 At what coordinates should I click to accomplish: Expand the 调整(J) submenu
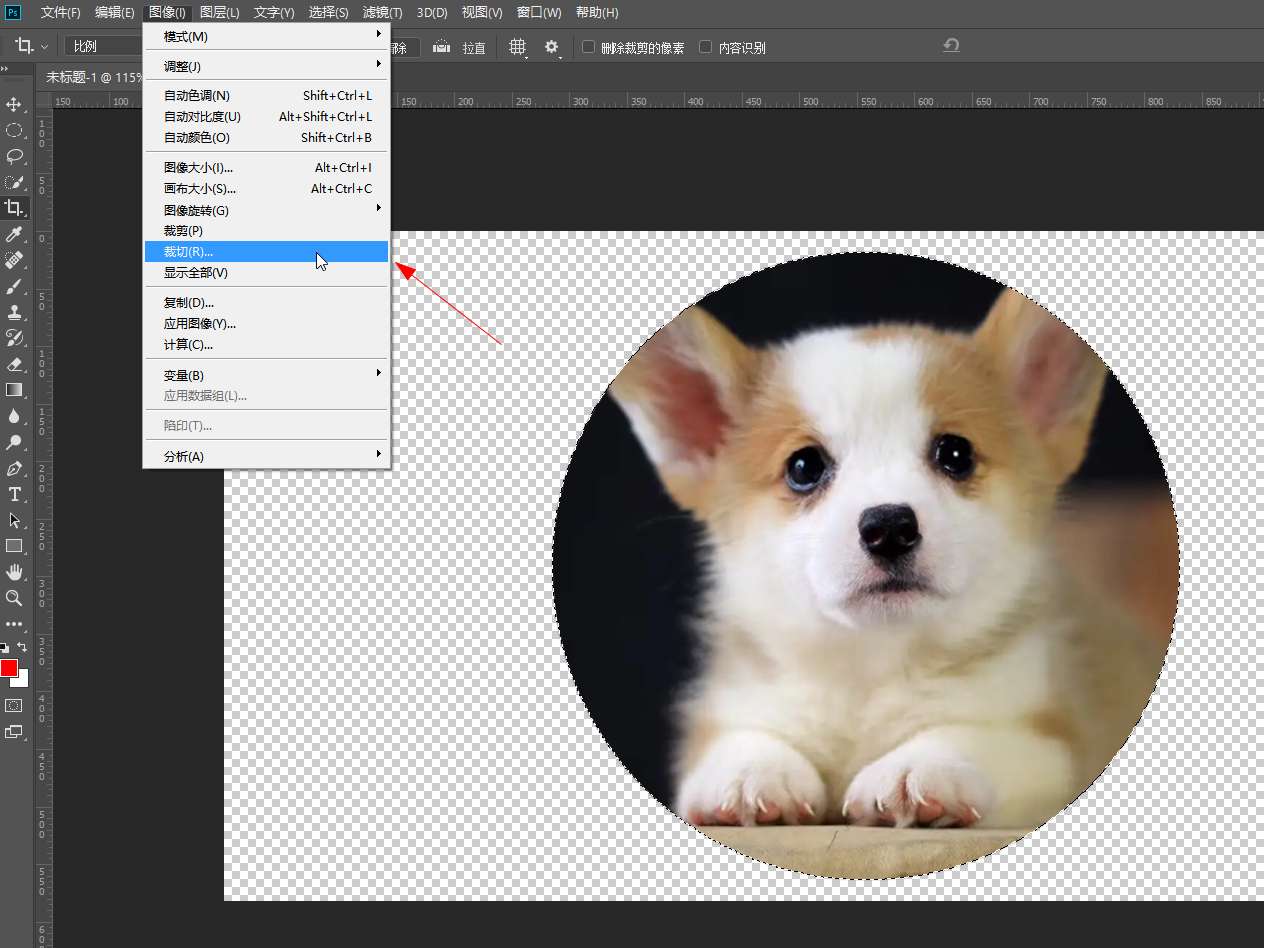click(266, 66)
